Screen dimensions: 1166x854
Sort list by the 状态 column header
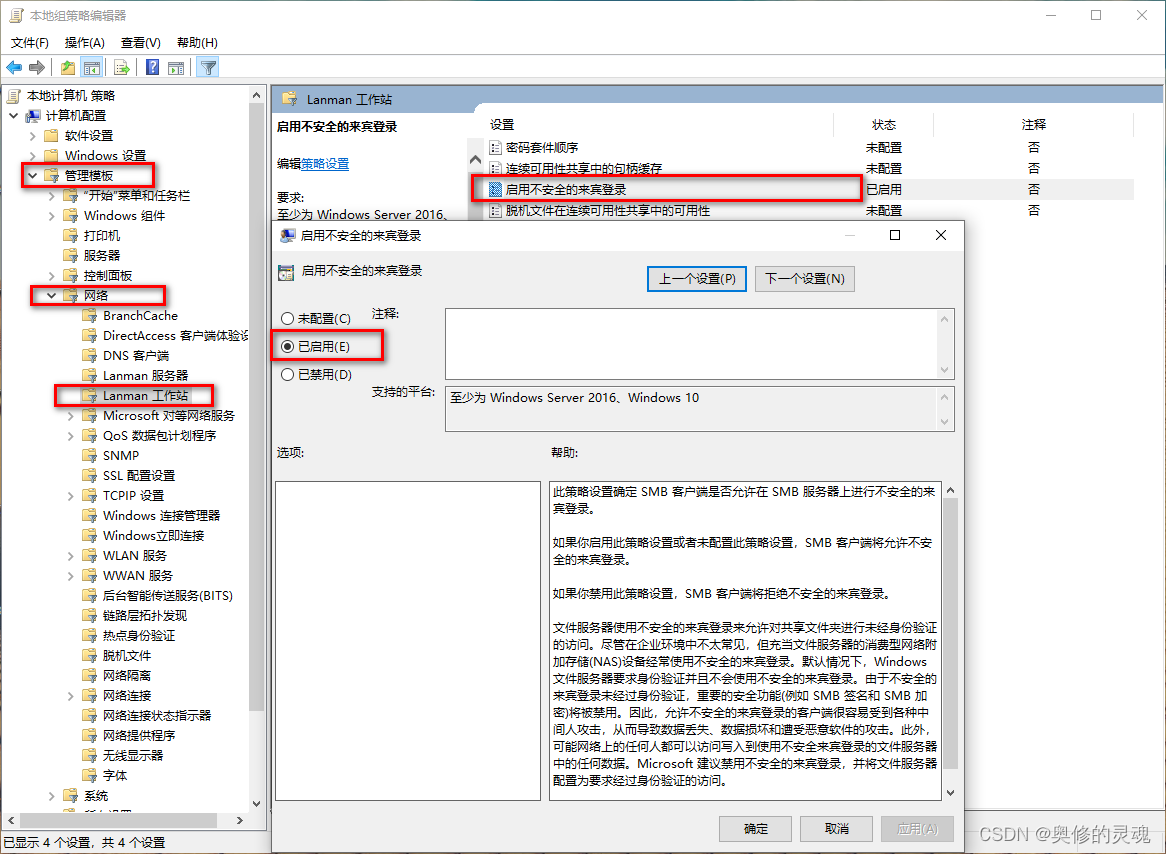(883, 125)
